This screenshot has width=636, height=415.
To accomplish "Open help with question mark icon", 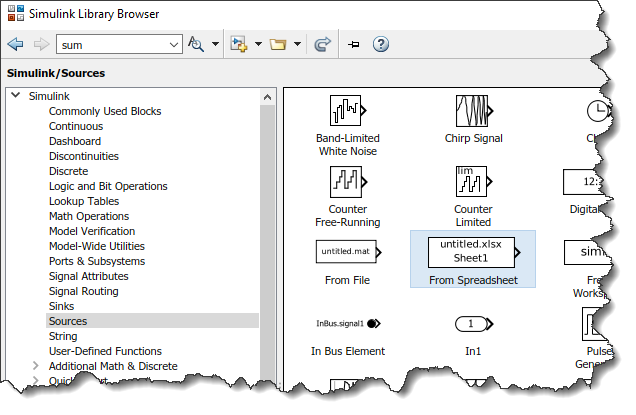I will (x=380, y=44).
